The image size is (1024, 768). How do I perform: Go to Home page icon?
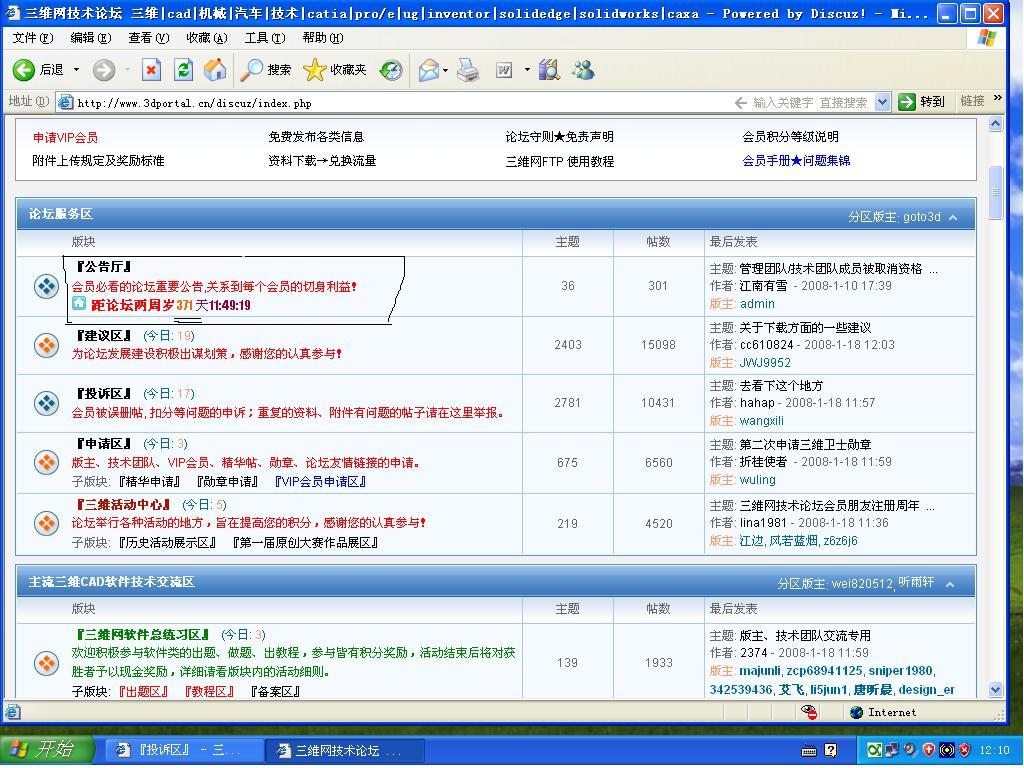coord(215,69)
